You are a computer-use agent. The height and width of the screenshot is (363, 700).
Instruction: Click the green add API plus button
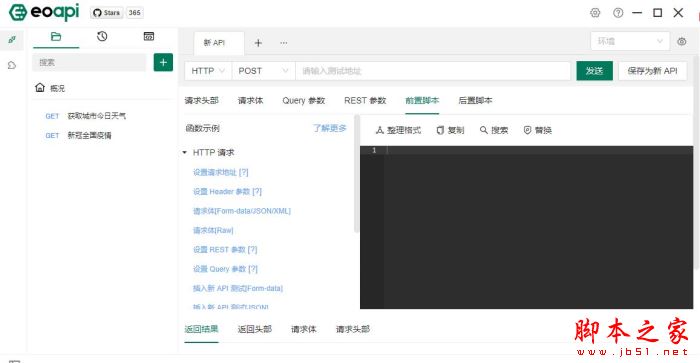click(163, 62)
